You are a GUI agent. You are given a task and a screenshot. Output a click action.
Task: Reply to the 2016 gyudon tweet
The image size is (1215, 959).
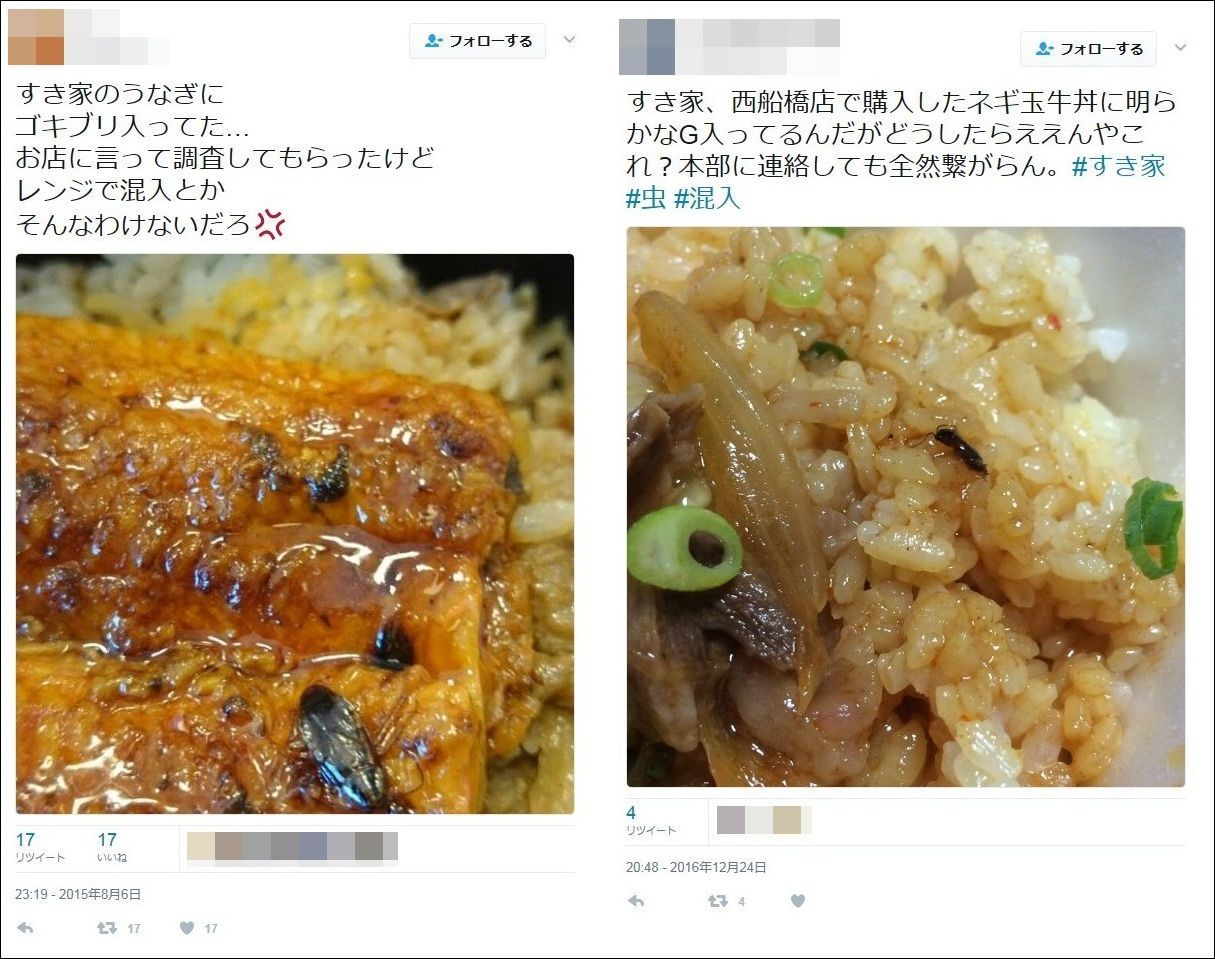[x=636, y=901]
